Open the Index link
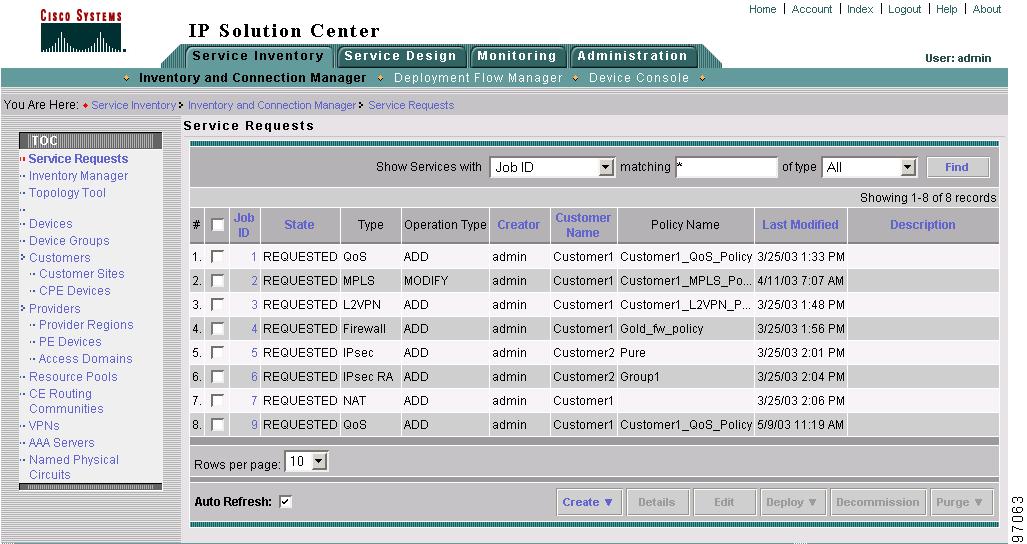 tap(860, 9)
